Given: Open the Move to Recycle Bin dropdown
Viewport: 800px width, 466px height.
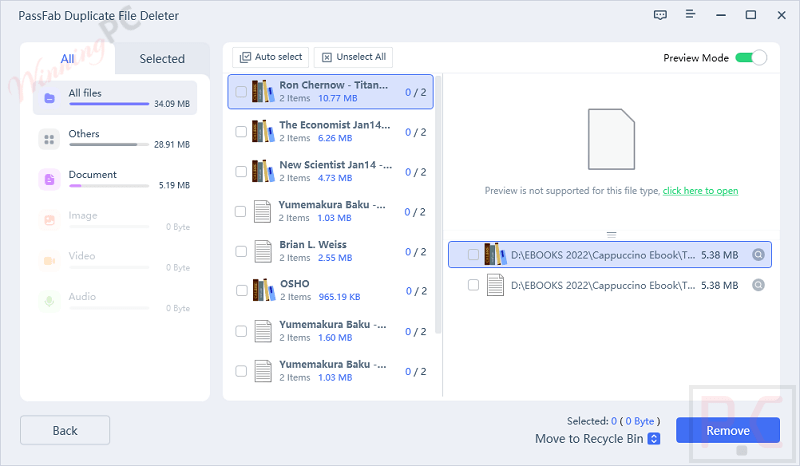Looking at the screenshot, I should click(654, 438).
